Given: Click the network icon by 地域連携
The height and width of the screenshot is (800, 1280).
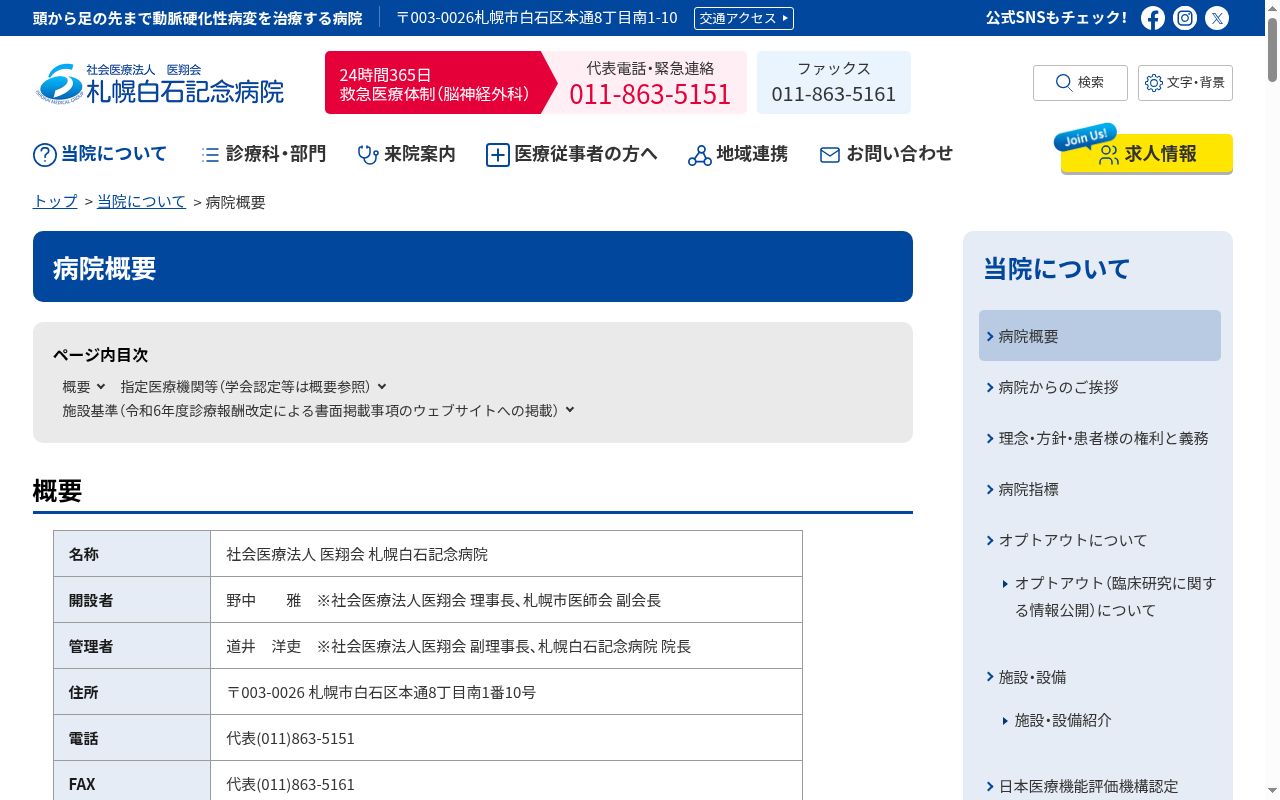Looking at the screenshot, I should tap(699, 155).
